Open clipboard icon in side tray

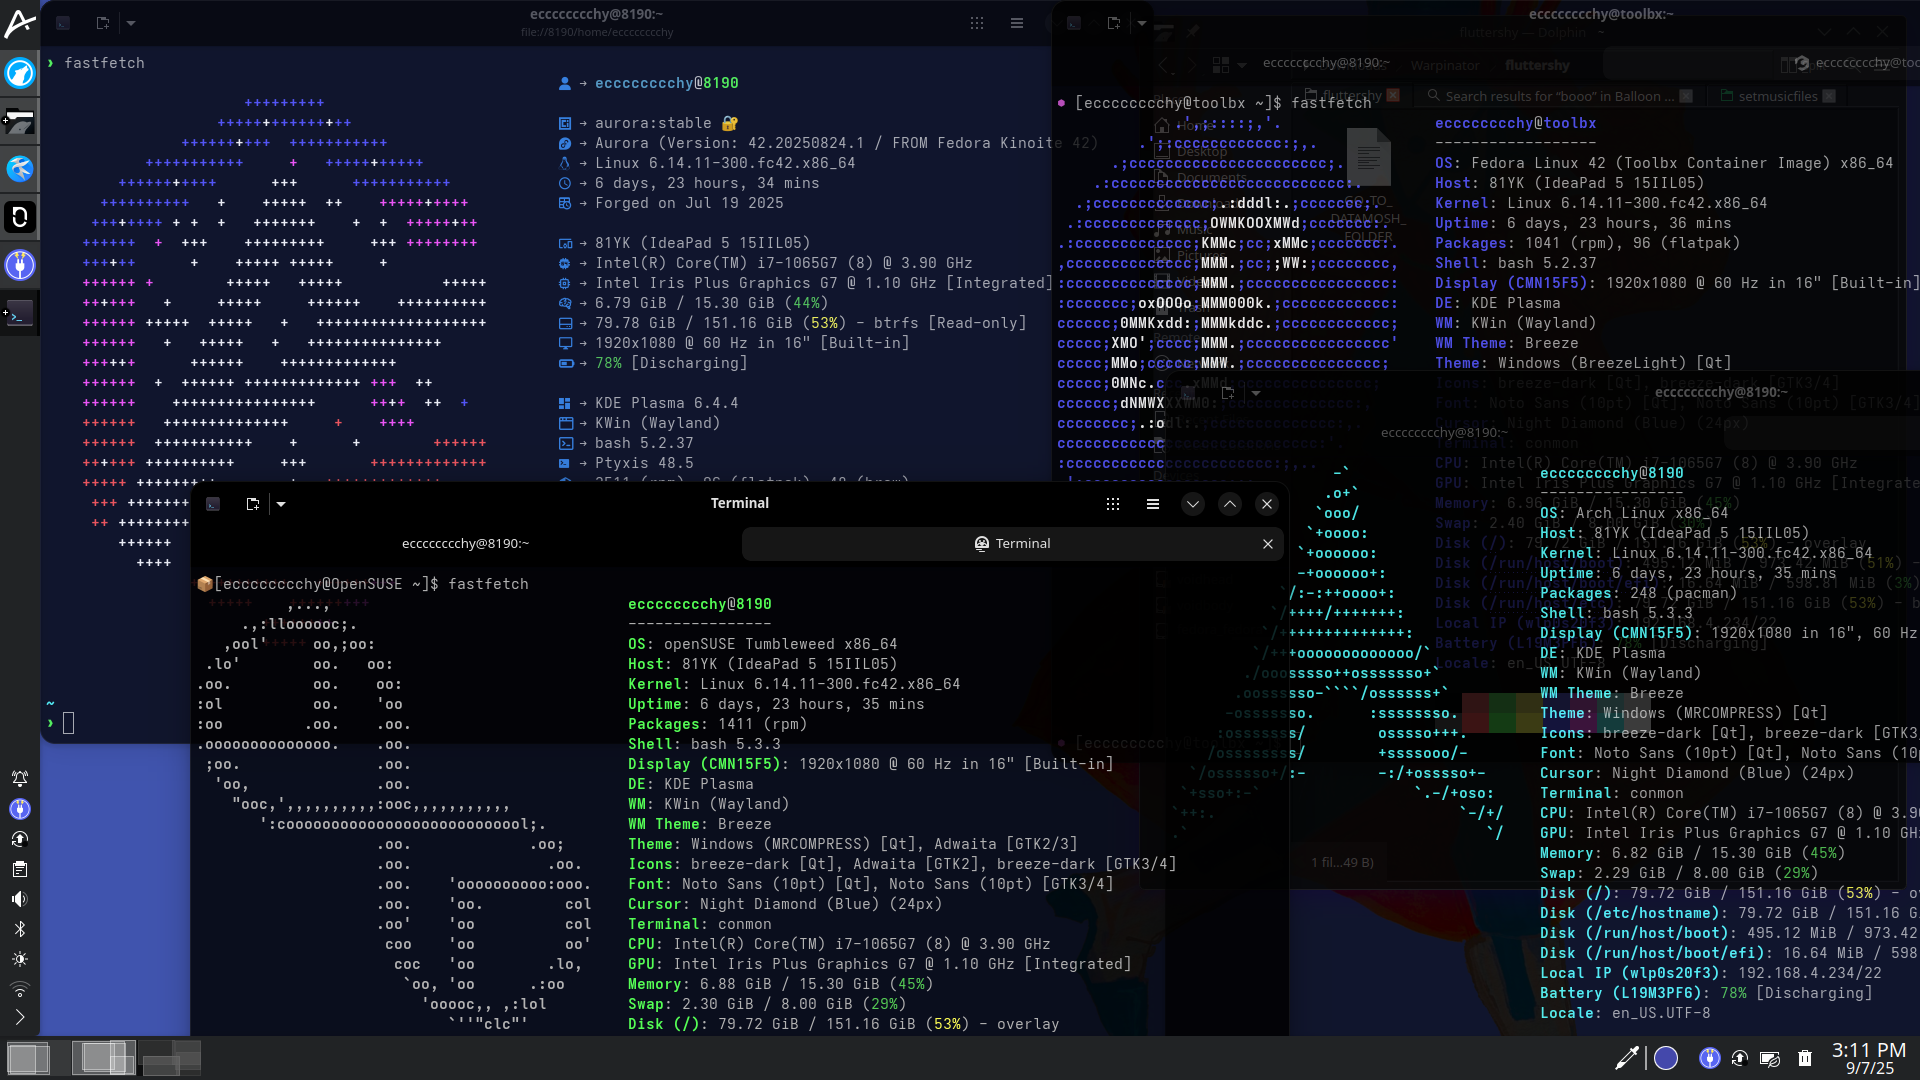click(20, 869)
